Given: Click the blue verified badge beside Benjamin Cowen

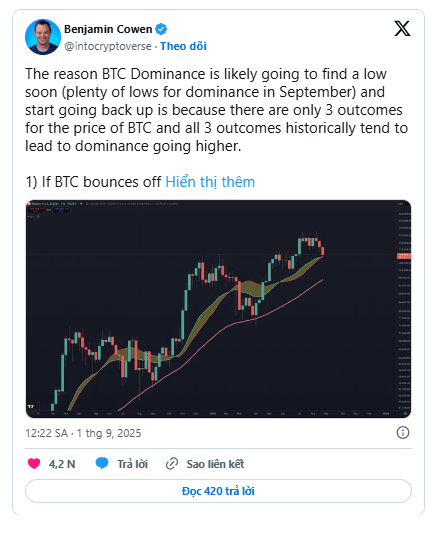Looking at the screenshot, I should click(161, 29).
